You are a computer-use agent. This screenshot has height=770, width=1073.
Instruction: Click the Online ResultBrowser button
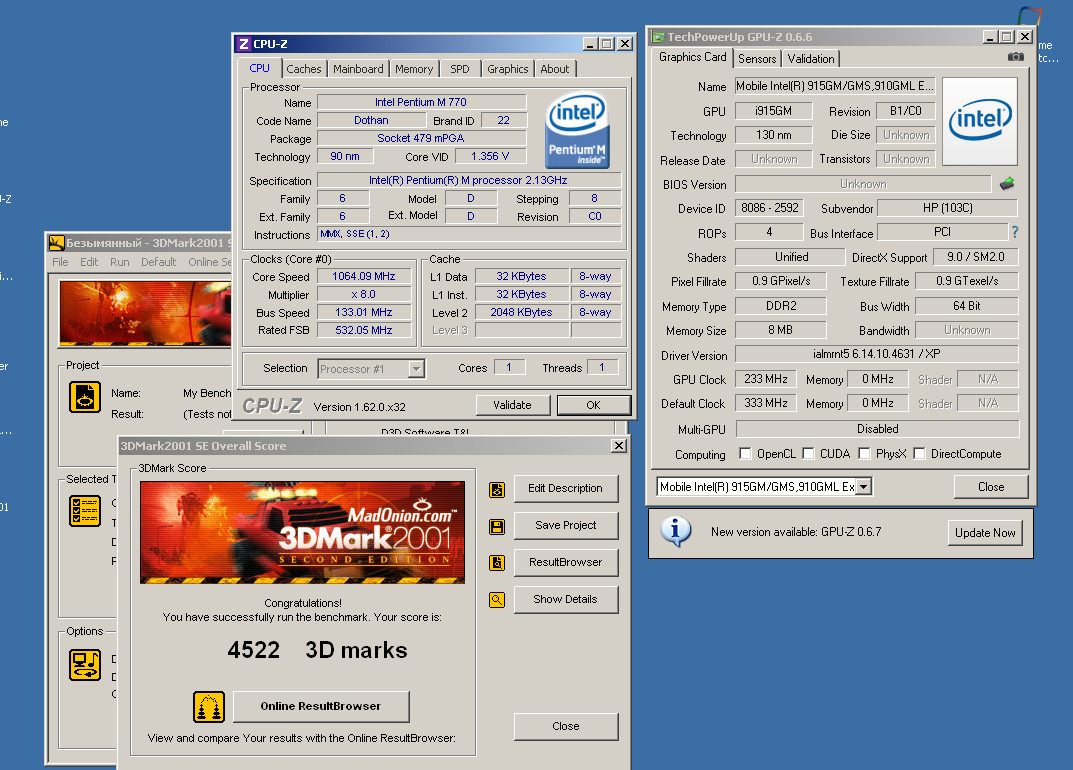(x=321, y=706)
